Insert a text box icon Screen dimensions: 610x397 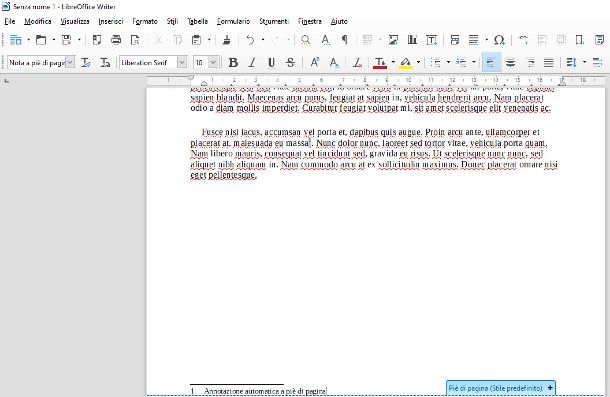(x=431, y=40)
